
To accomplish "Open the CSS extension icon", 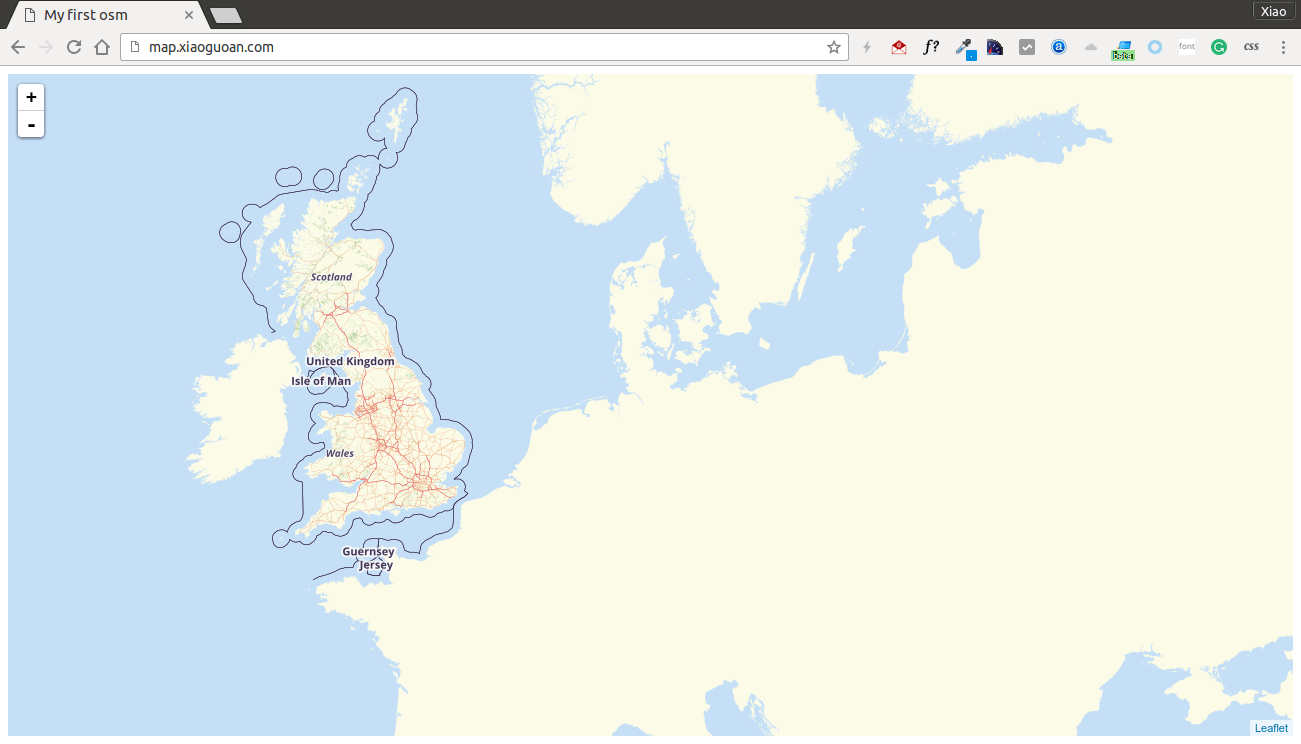I will (1250, 47).
